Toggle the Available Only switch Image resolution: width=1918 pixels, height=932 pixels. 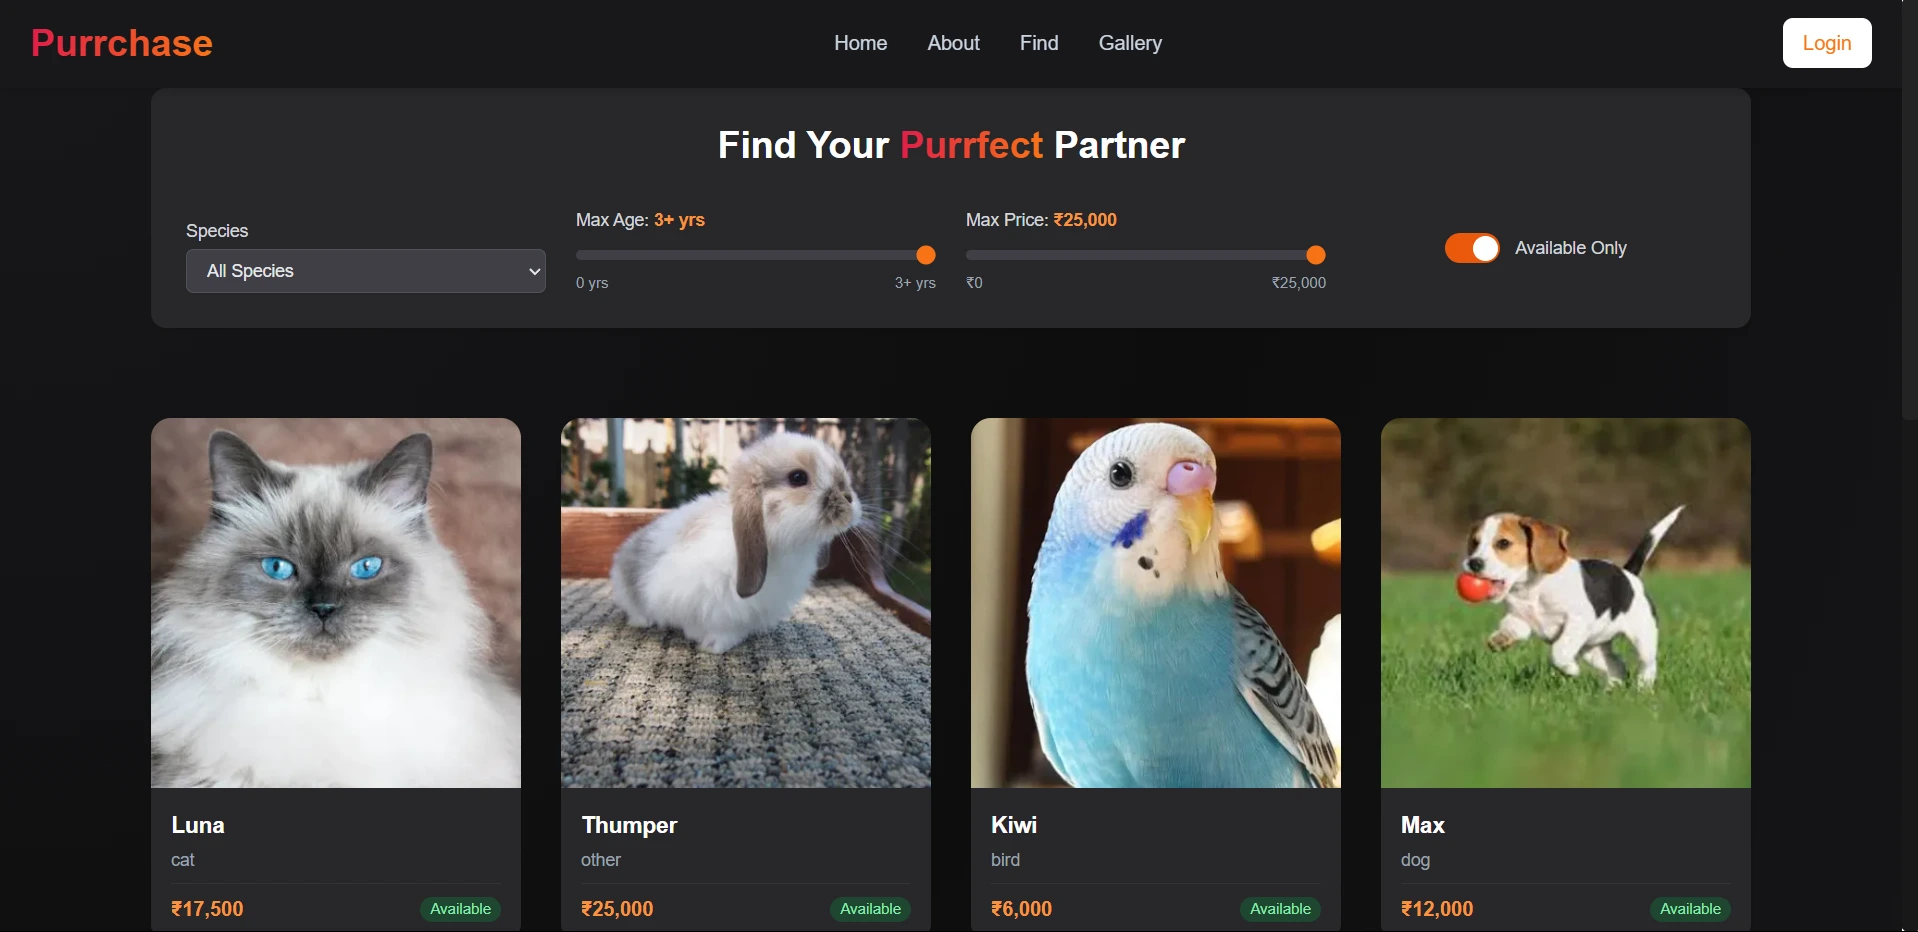1472,248
